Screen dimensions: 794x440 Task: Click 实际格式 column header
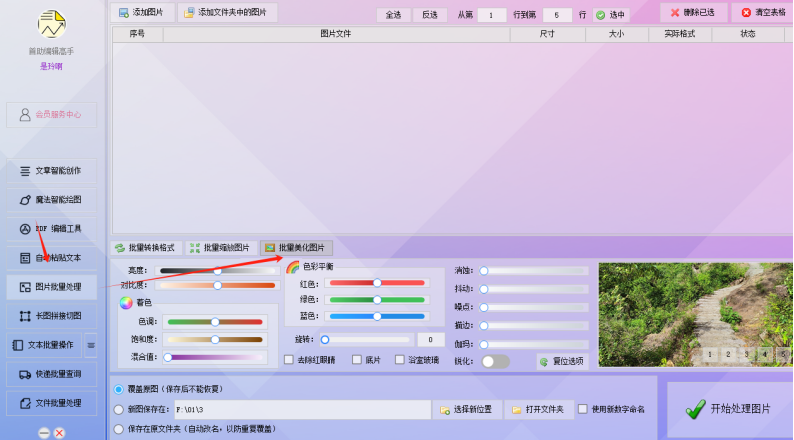pos(680,34)
